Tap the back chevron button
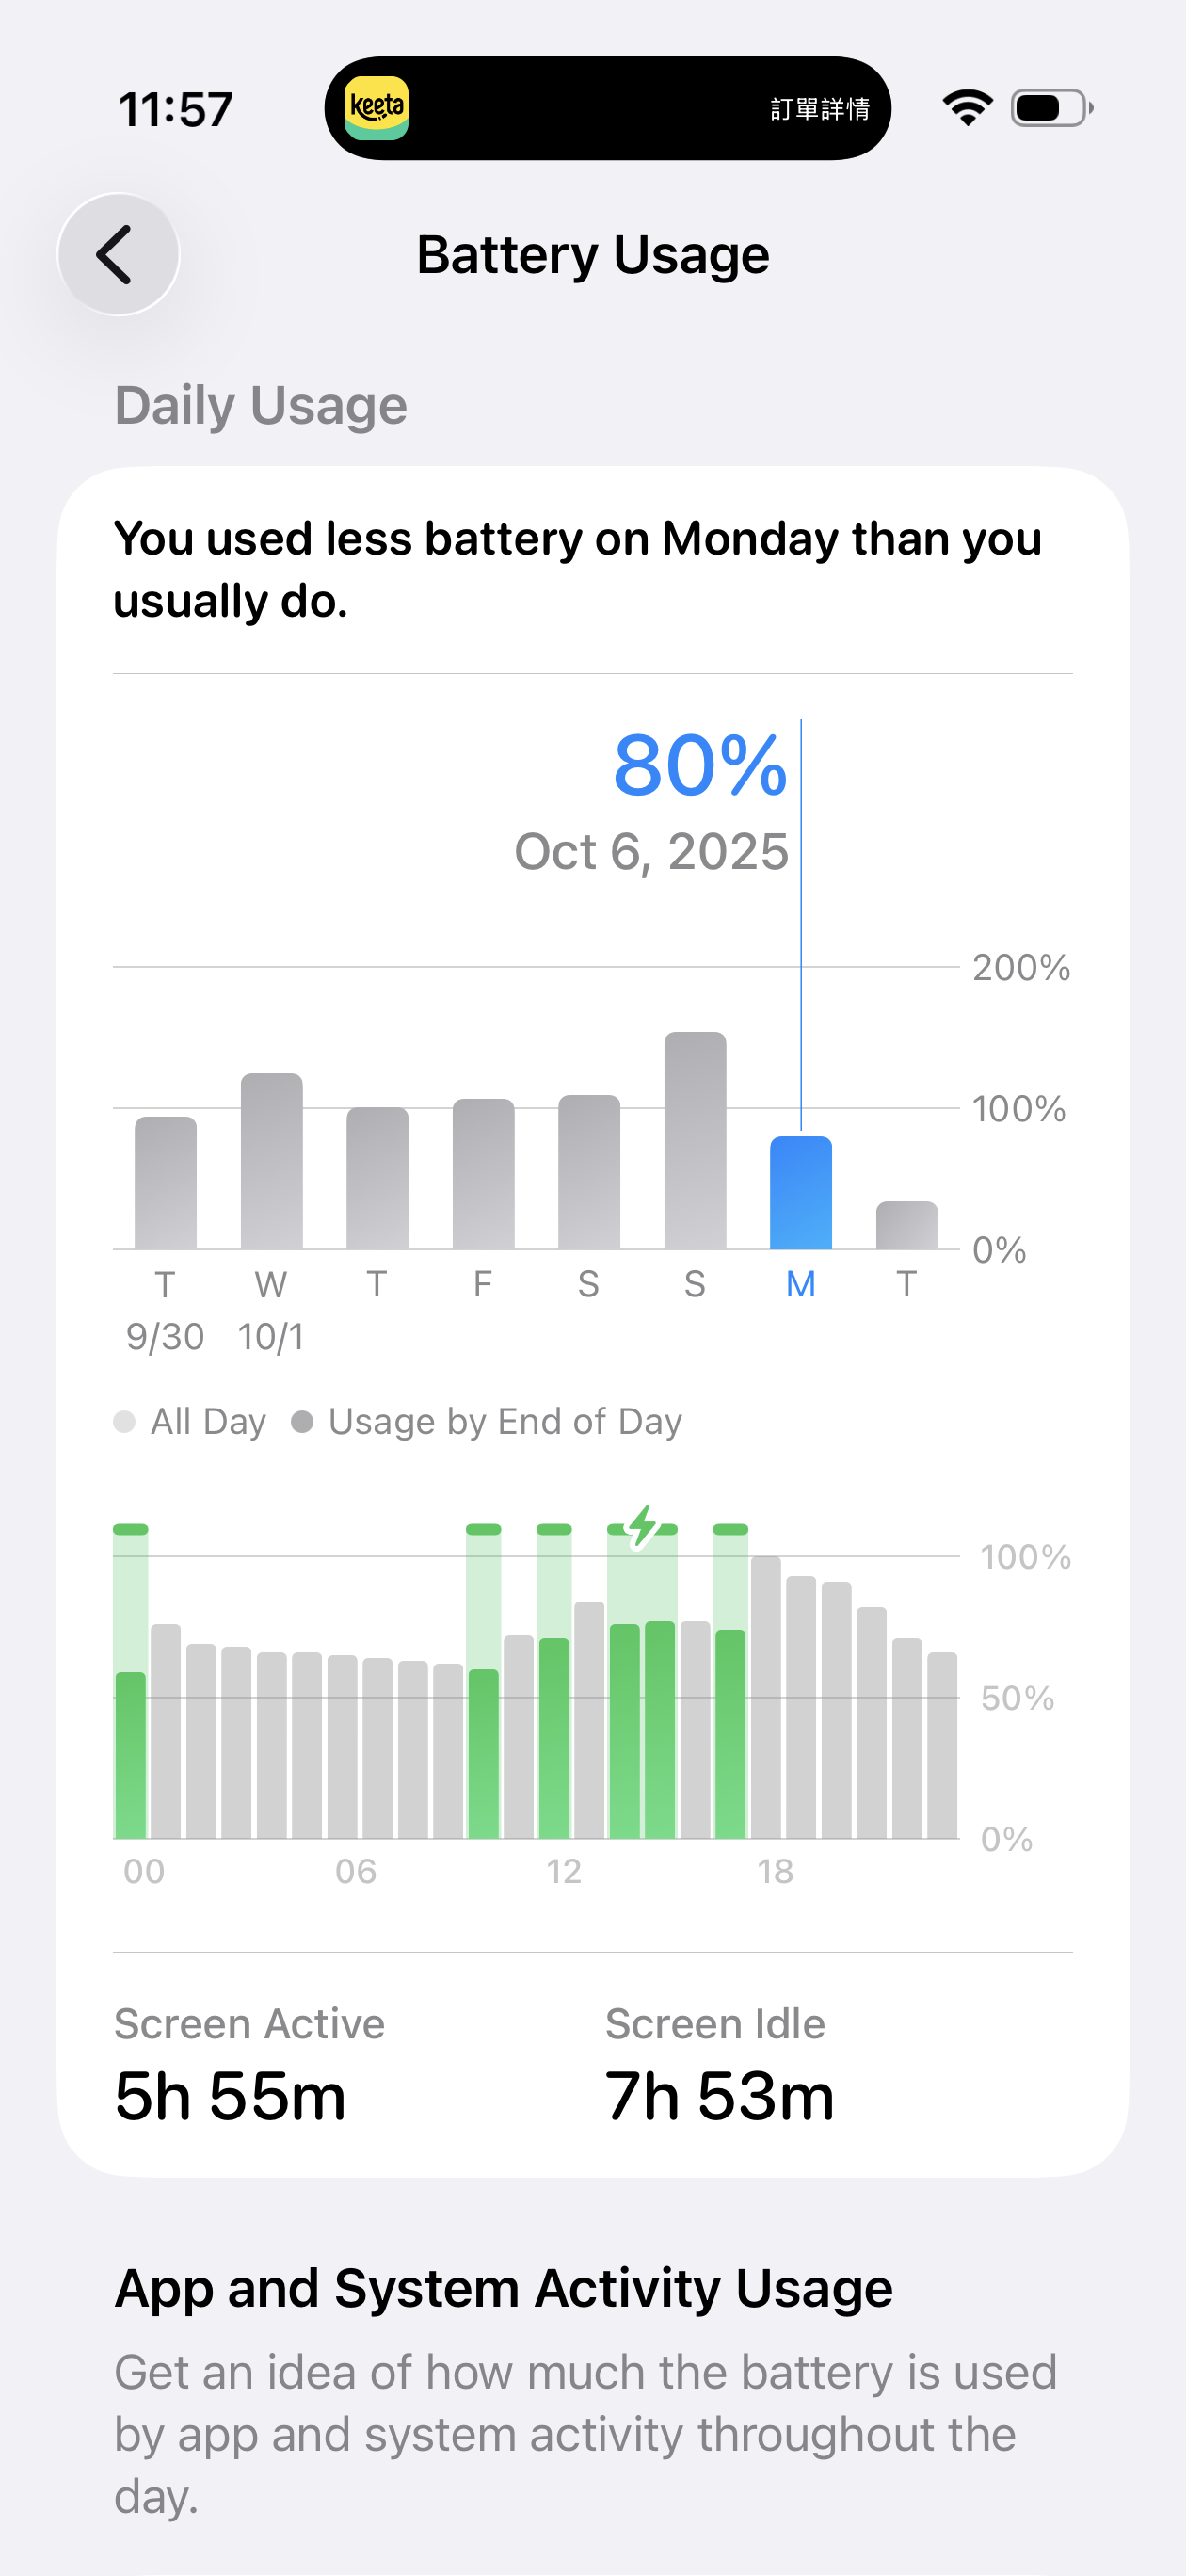1186x2576 pixels. 118,254
